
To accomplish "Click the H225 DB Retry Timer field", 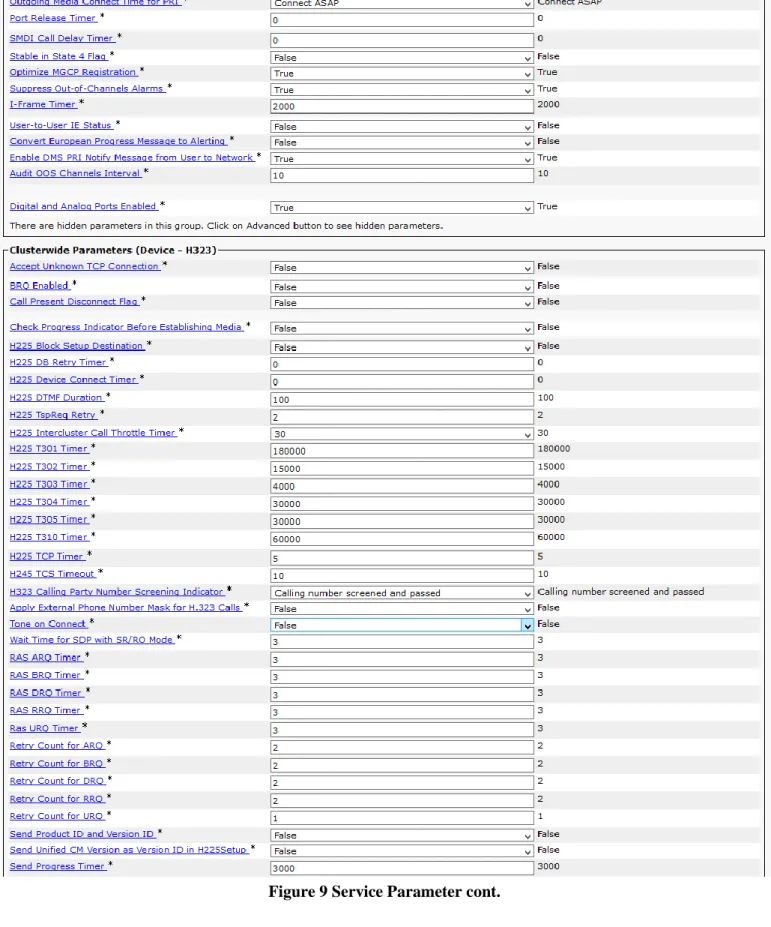I will pyautogui.click(x=402, y=364).
